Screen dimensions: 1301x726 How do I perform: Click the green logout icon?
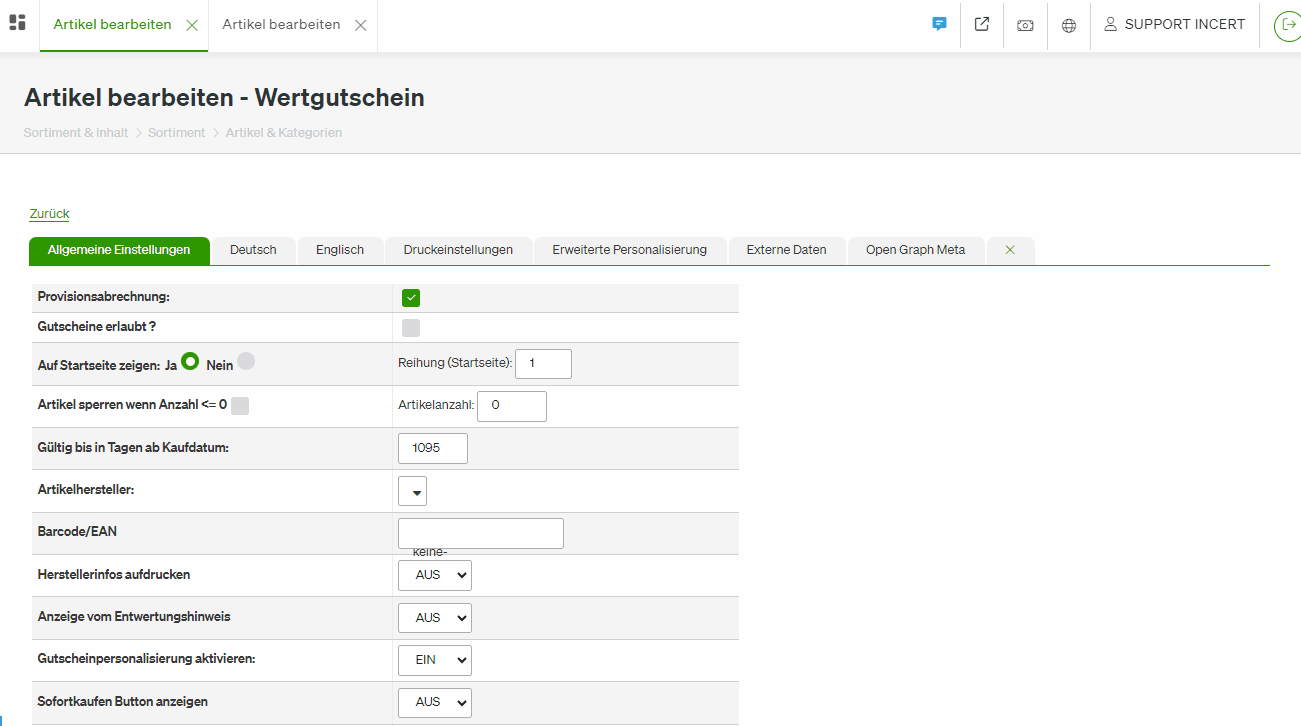point(1286,25)
